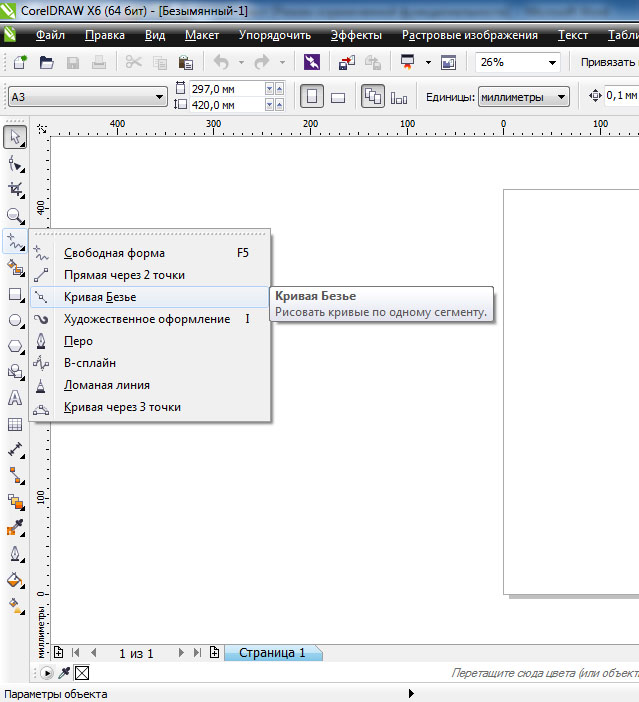Switch to Страница 1 tab
The image size is (639, 702).
[x=272, y=653]
